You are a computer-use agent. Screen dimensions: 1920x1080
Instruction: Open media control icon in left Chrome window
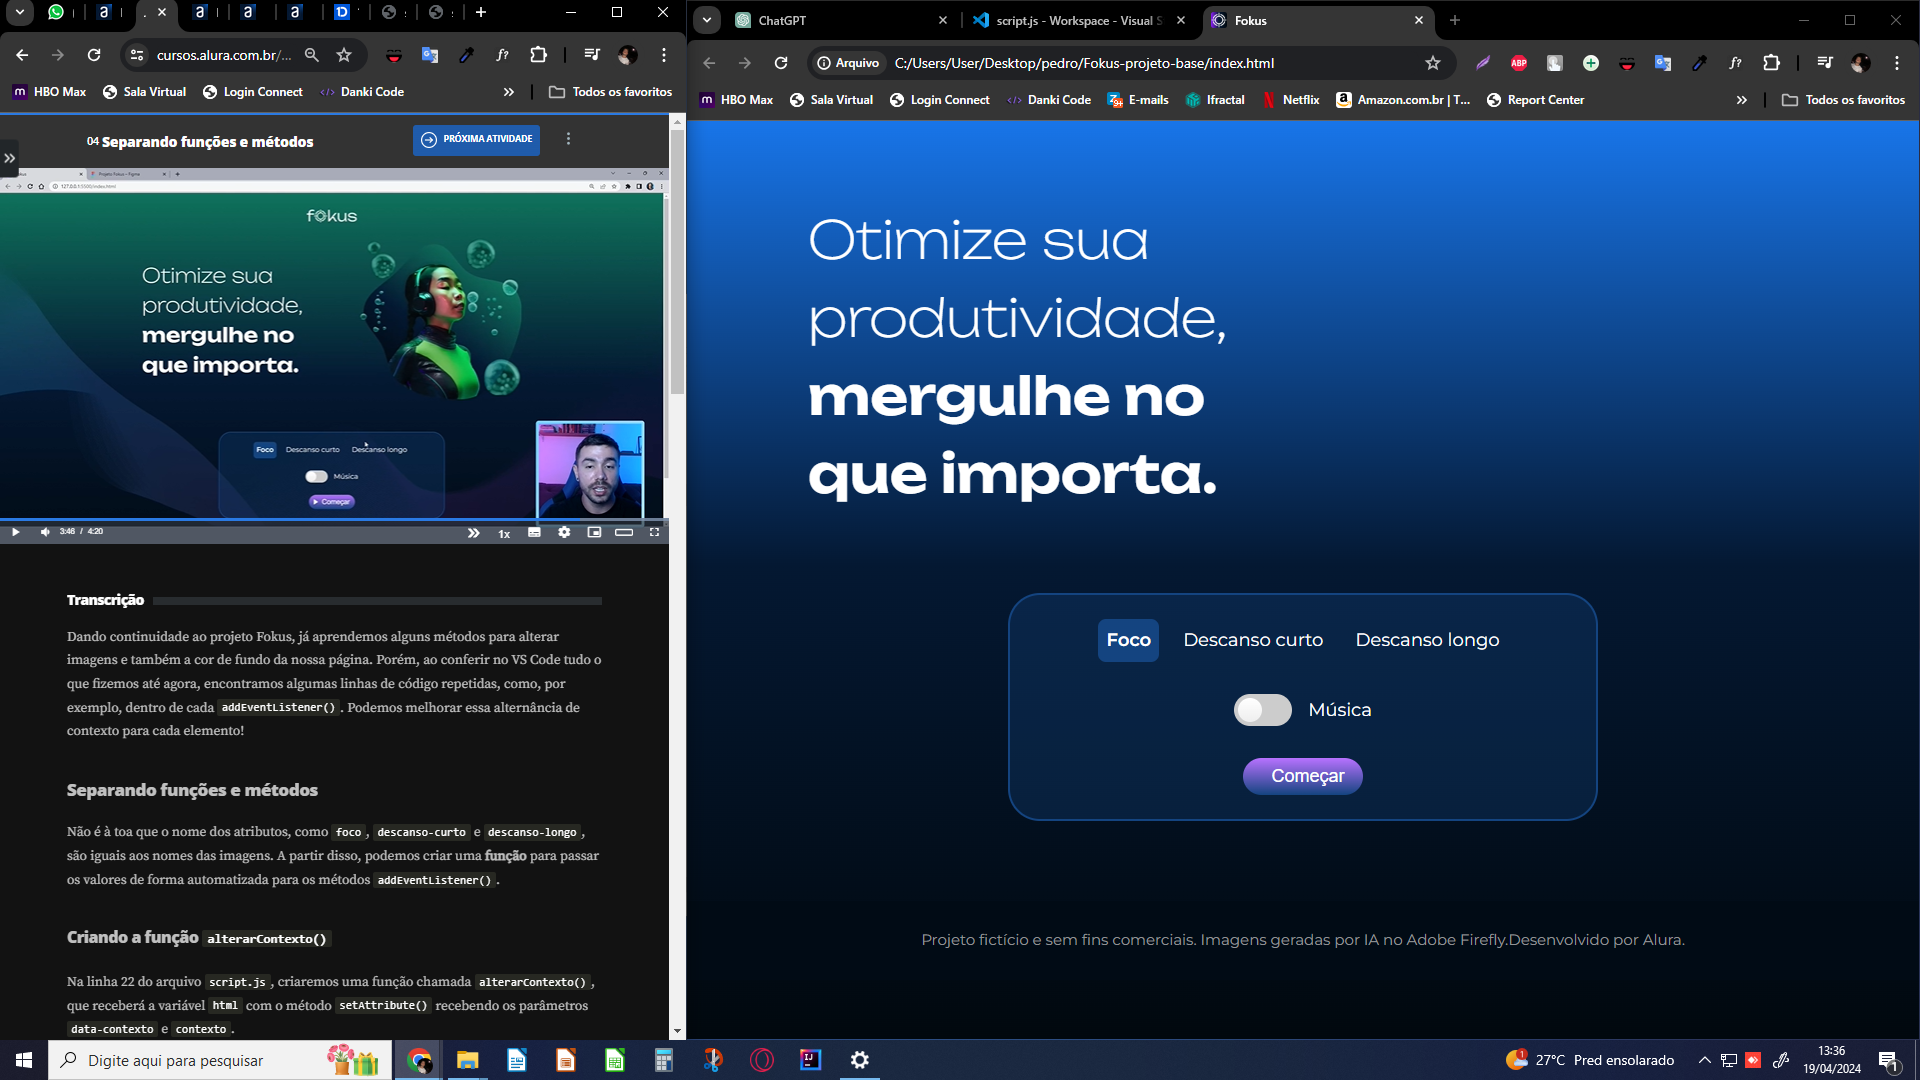pos(592,55)
